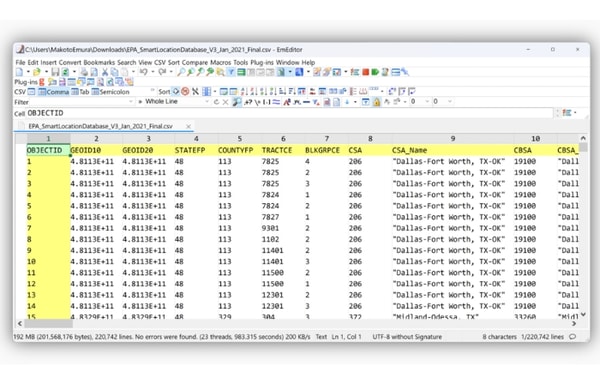Click the refresh filter icon
The image size is (600, 384).
point(217,102)
